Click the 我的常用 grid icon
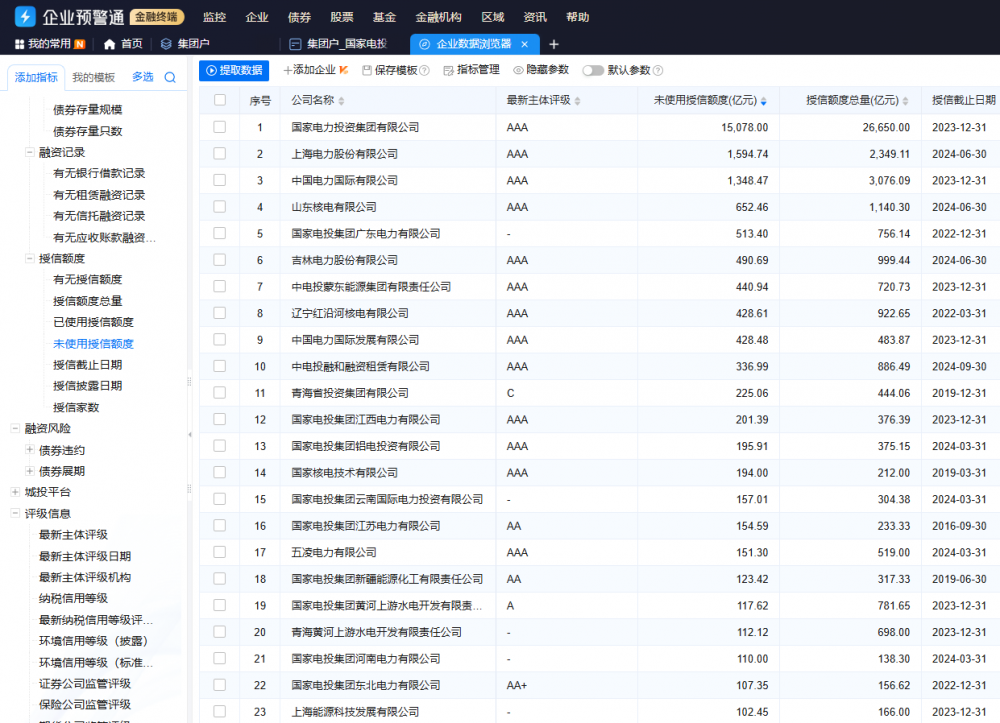The image size is (1000, 723). coord(19,44)
